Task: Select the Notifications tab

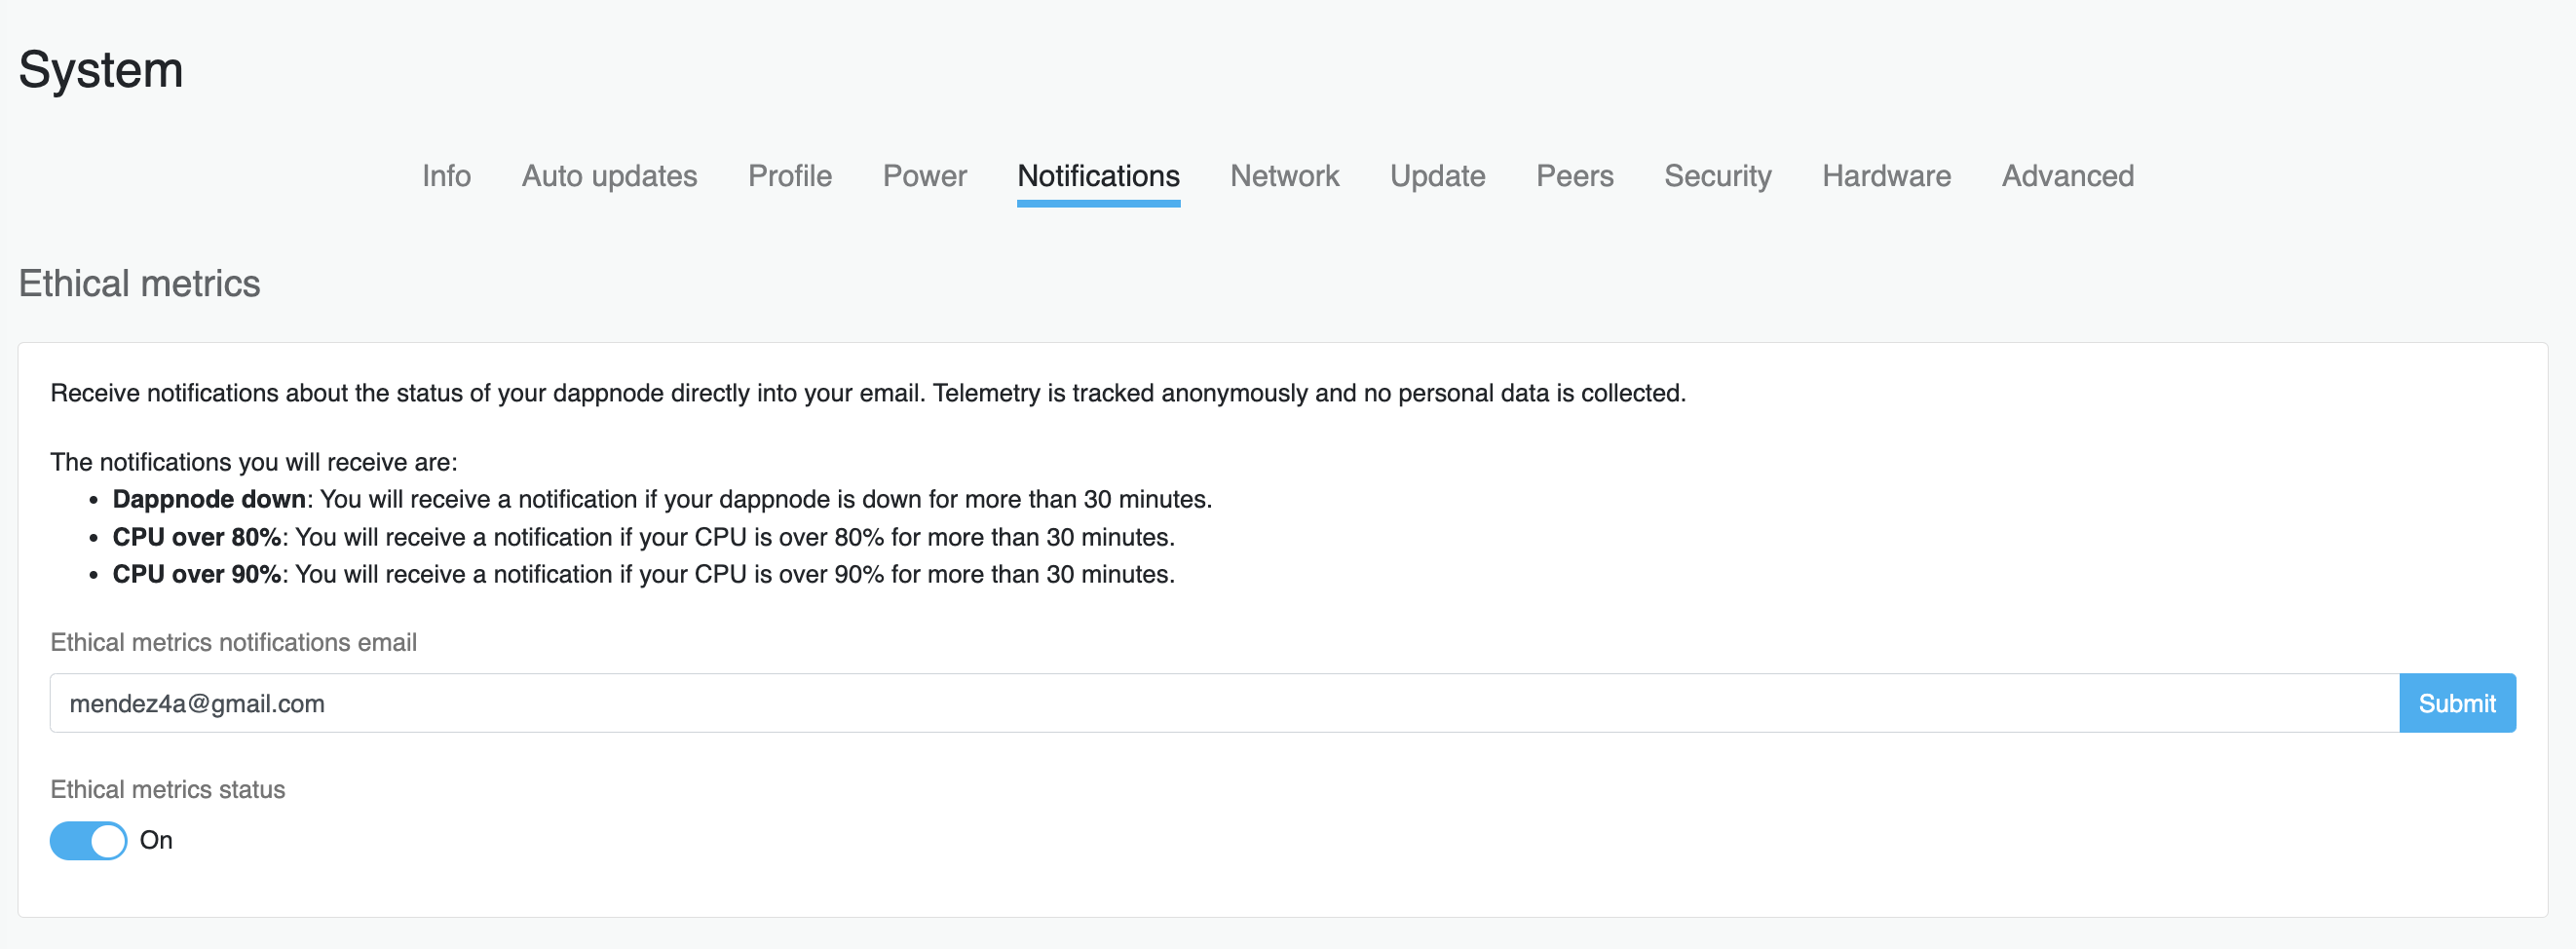Action: (1098, 176)
